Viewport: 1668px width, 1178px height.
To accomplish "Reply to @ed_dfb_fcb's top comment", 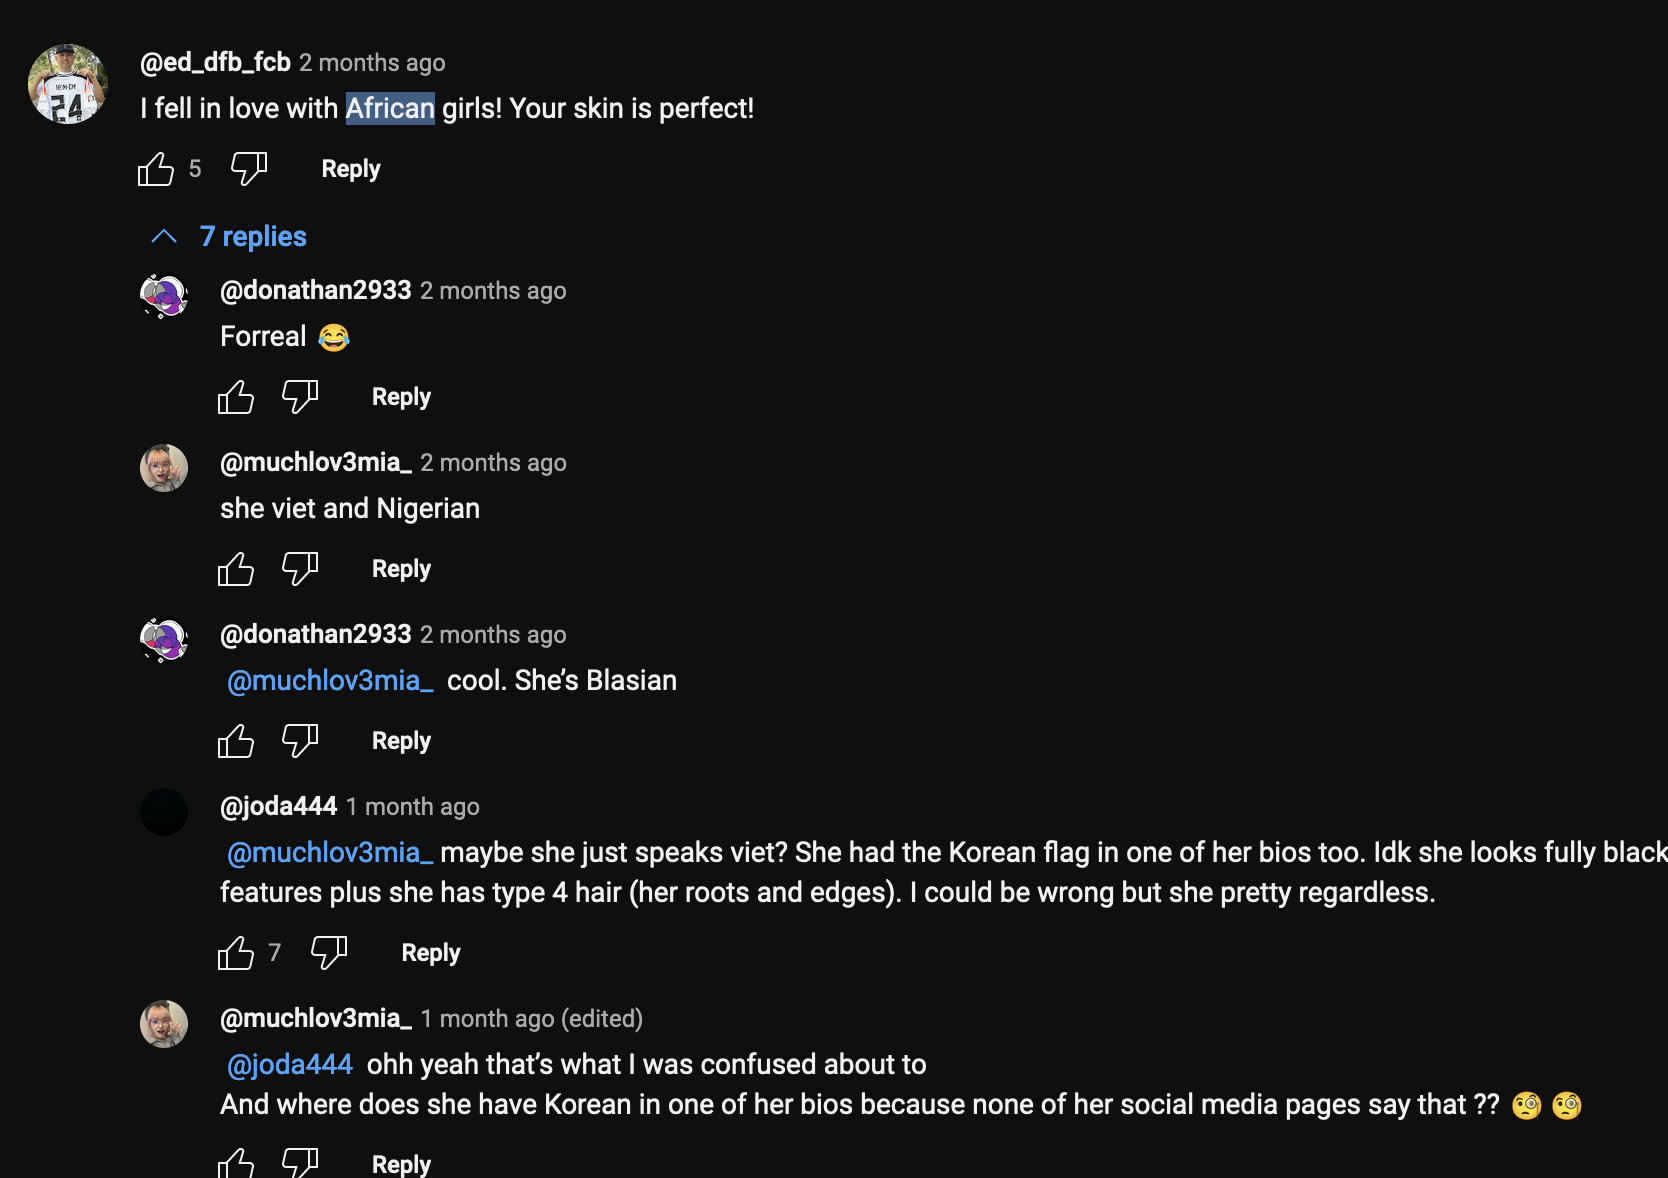I will tap(351, 169).
